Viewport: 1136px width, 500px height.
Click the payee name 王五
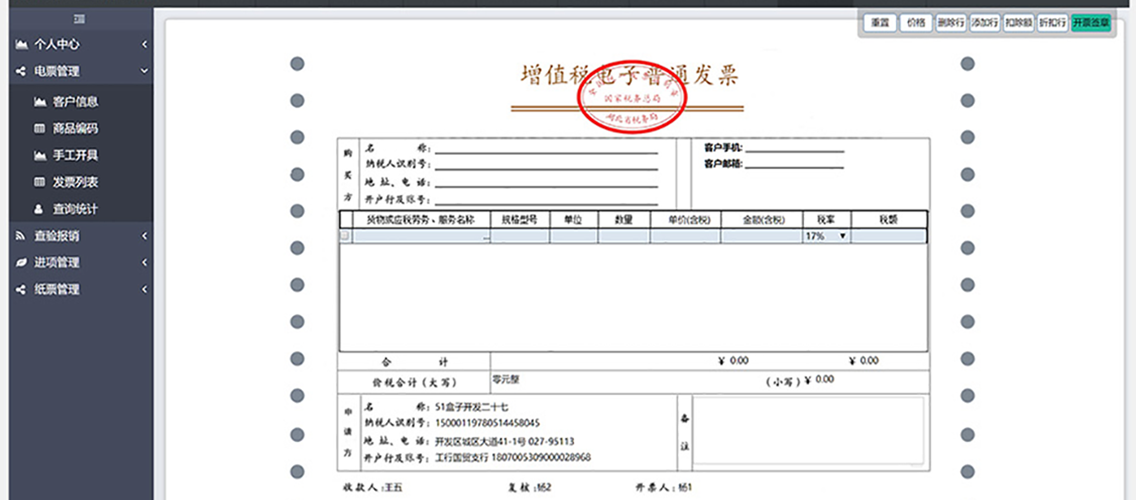click(393, 488)
